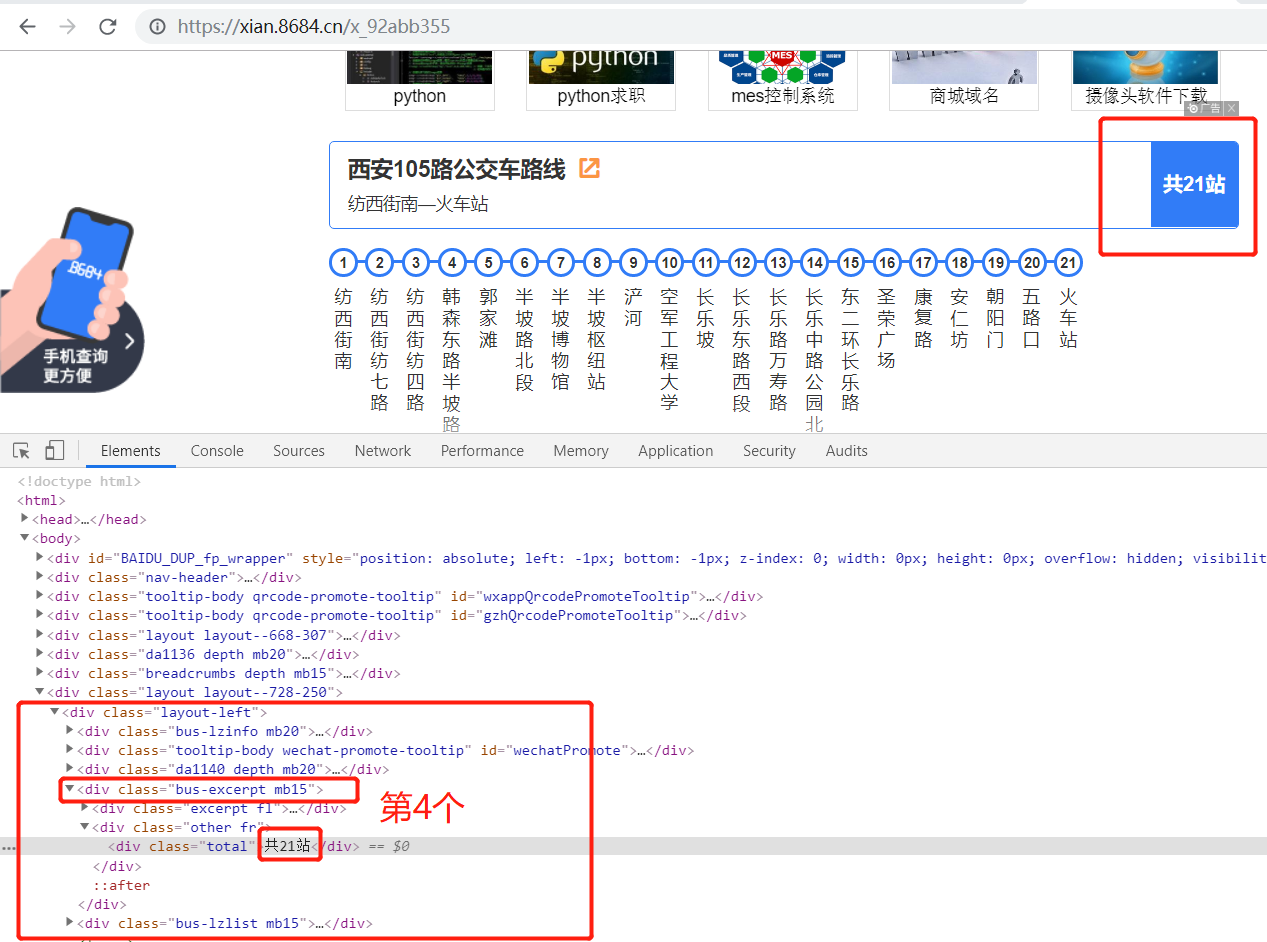
Task: Reload the current page
Action: click(x=108, y=26)
